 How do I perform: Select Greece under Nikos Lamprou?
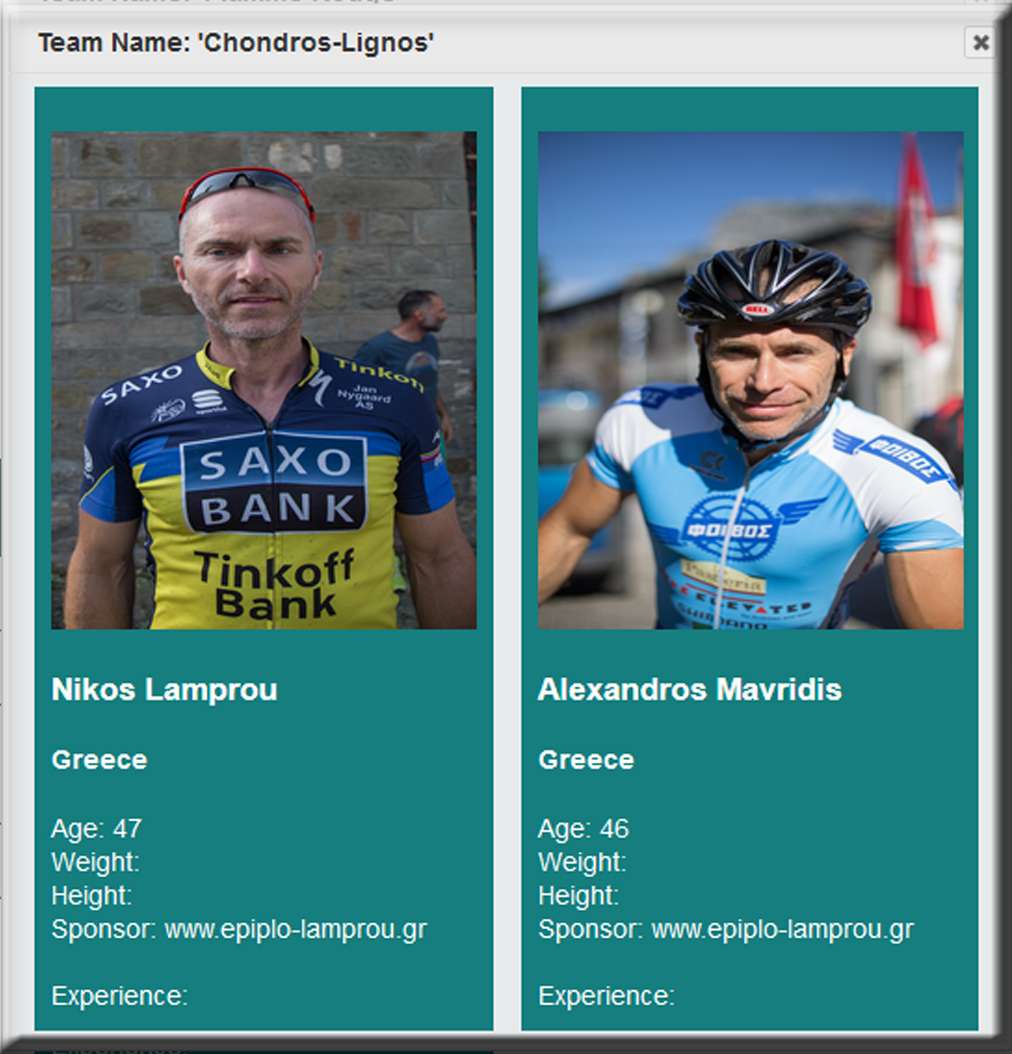99,760
